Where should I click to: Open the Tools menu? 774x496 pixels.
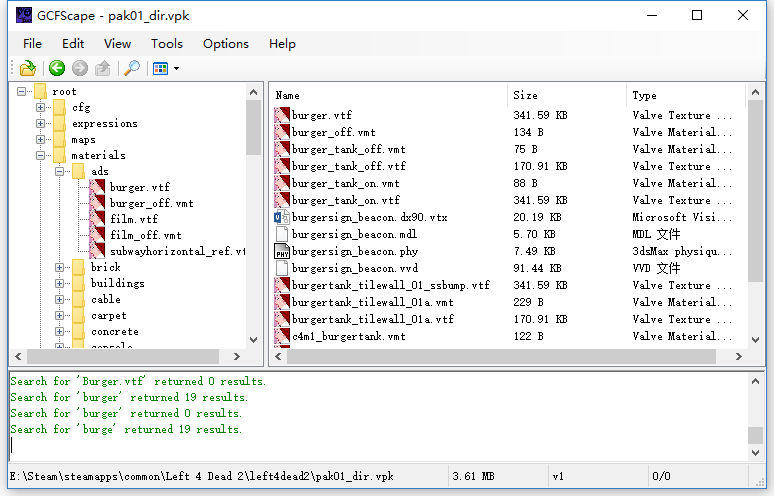pyautogui.click(x=167, y=44)
